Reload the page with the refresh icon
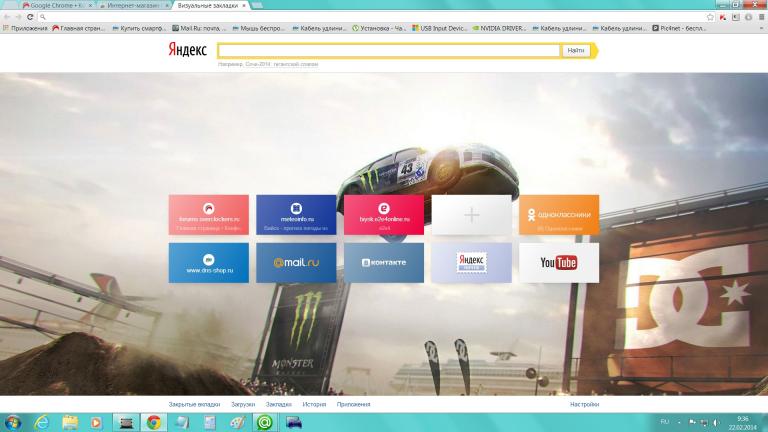Screen dimensions: 768x432 30,17
